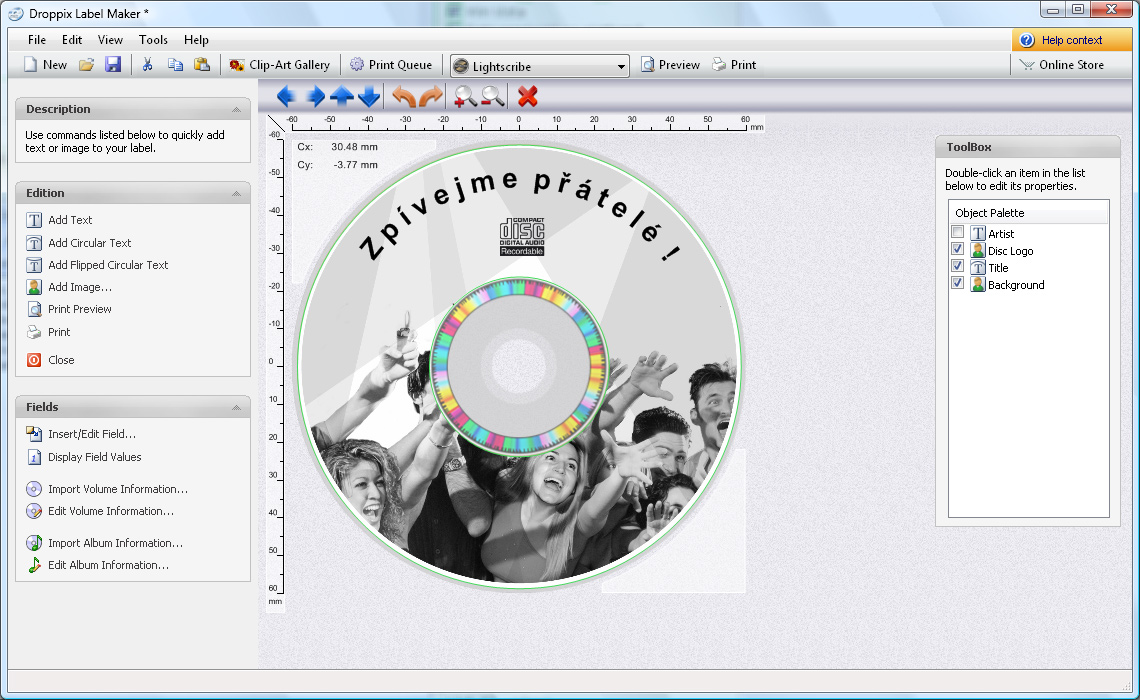The image size is (1140, 700).
Task: Collapse the Description panel
Action: coord(237,109)
